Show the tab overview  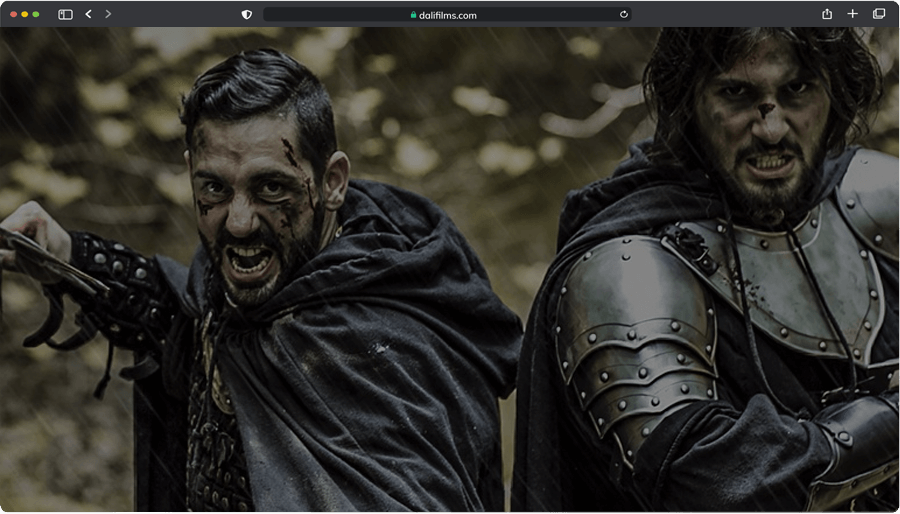tap(879, 14)
